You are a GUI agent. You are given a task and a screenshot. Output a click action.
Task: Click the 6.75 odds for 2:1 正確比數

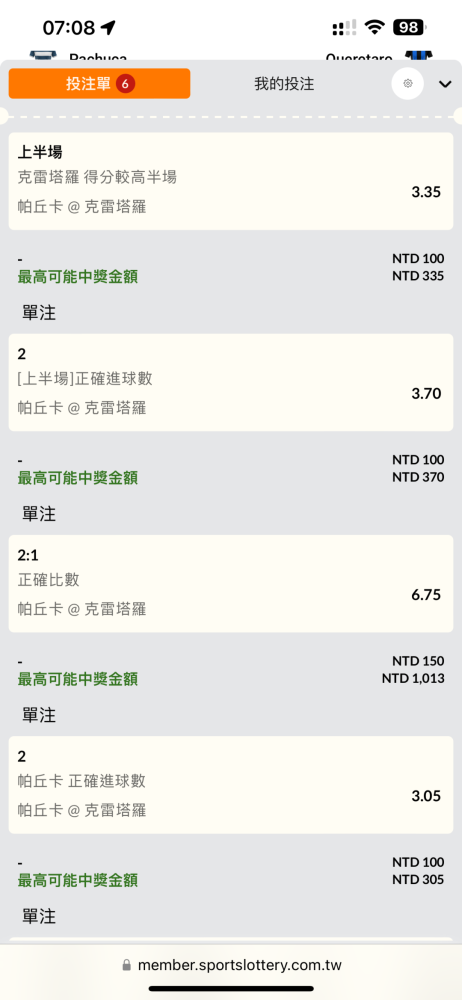click(426, 595)
